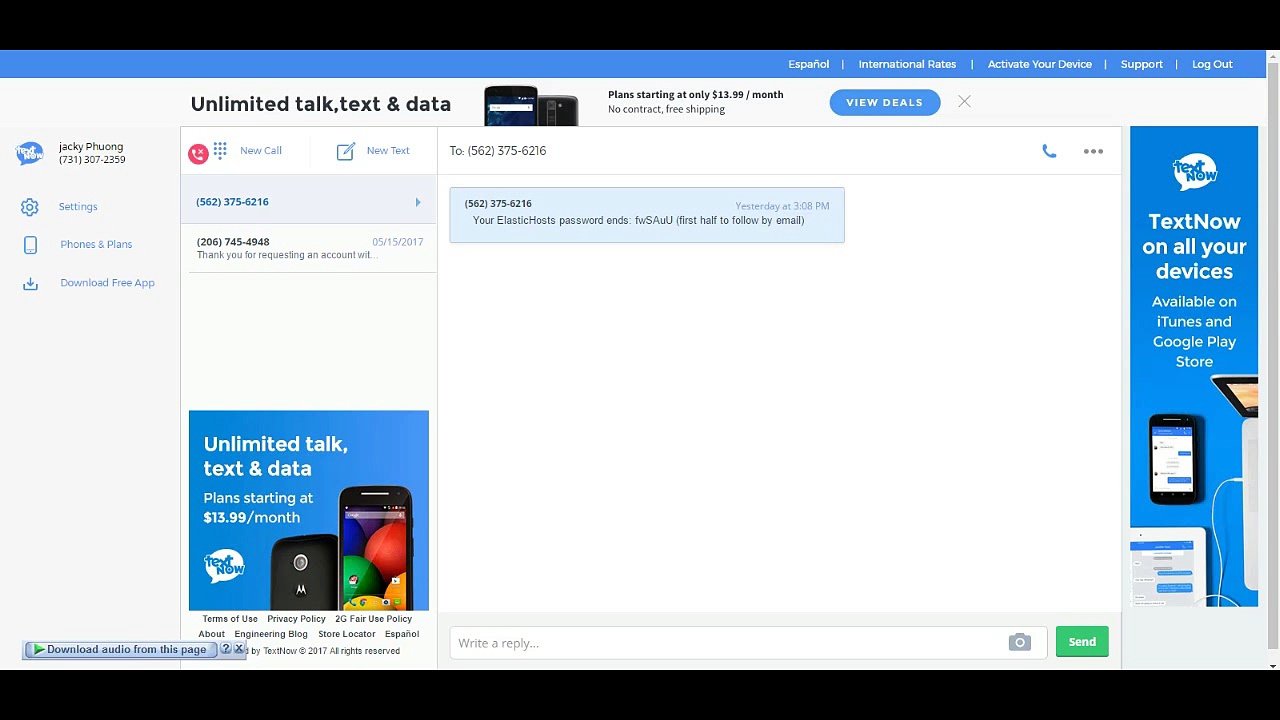The image size is (1280, 720).
Task: Click the page's vertical scrollbar
Action: (1272, 350)
